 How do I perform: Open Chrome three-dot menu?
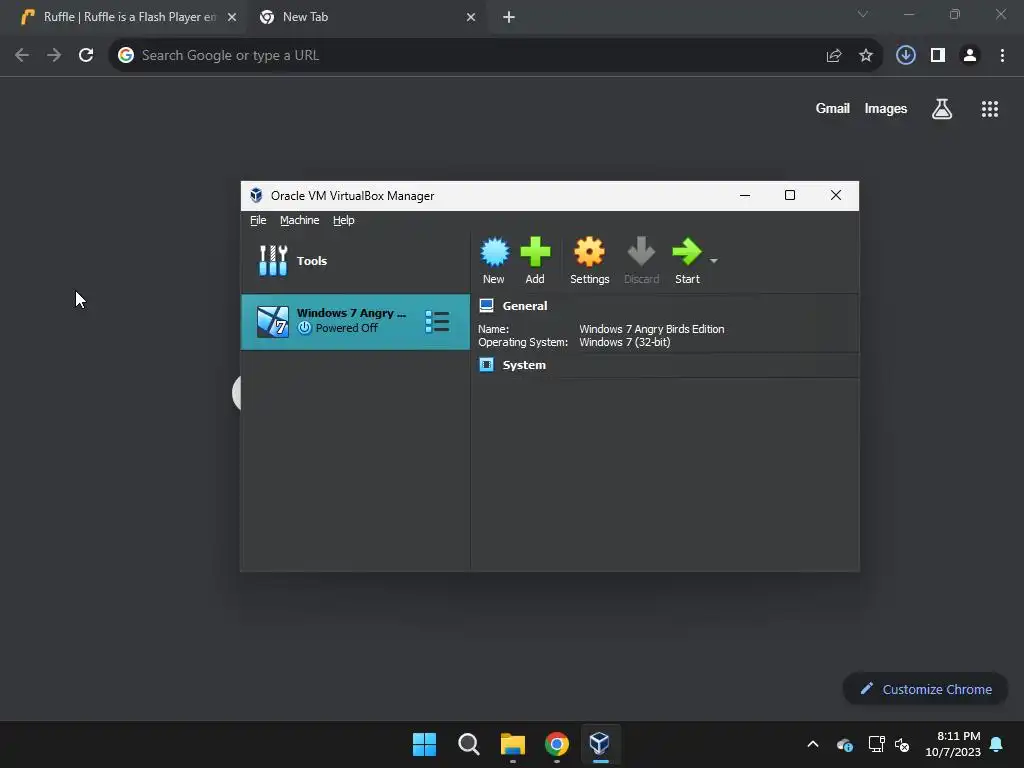click(x=1002, y=56)
